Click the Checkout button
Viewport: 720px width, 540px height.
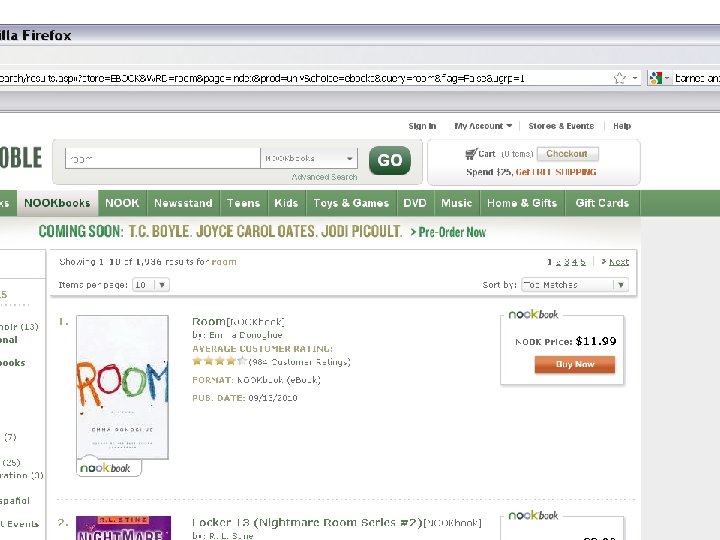568,154
